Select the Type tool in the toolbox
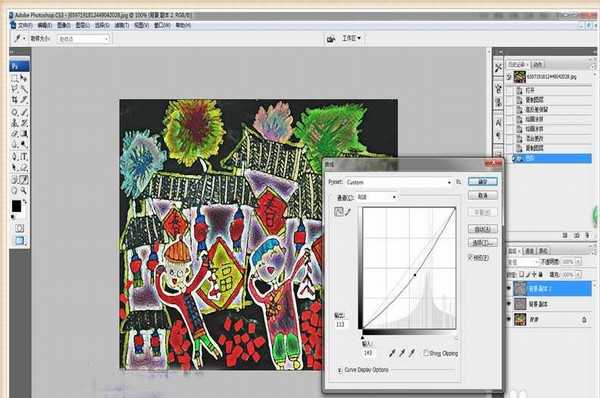This screenshot has width=600, height=398. pyautogui.click(x=24, y=156)
